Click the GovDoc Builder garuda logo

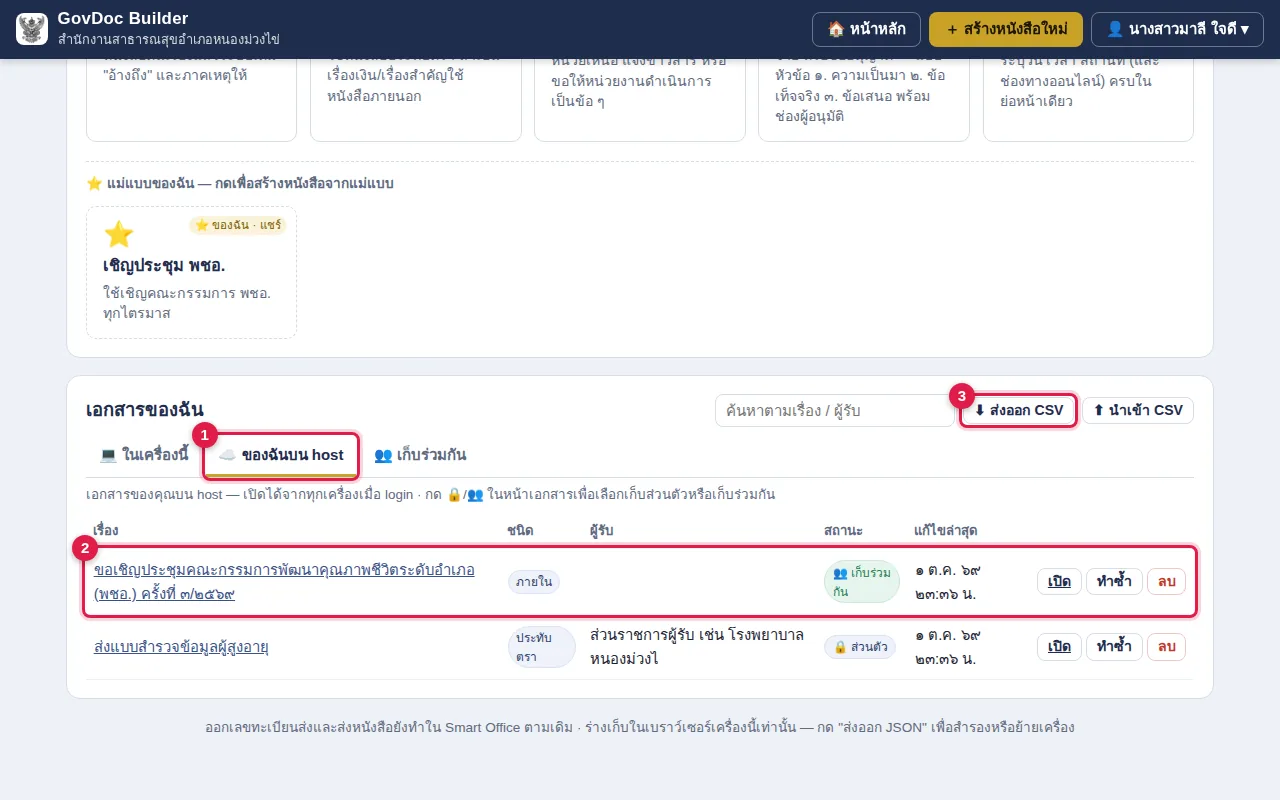pyautogui.click(x=32, y=29)
